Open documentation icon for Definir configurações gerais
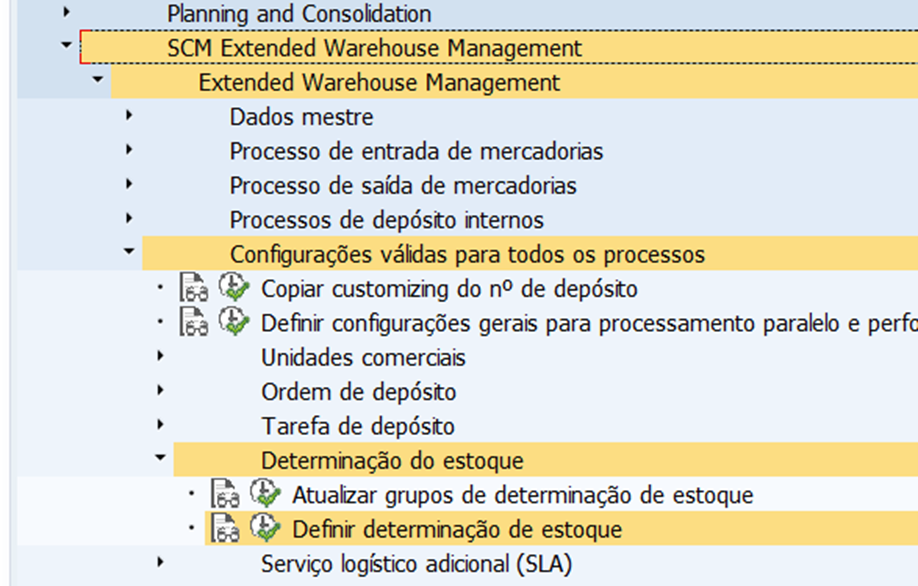The width and height of the screenshot is (918, 586). coord(194,323)
